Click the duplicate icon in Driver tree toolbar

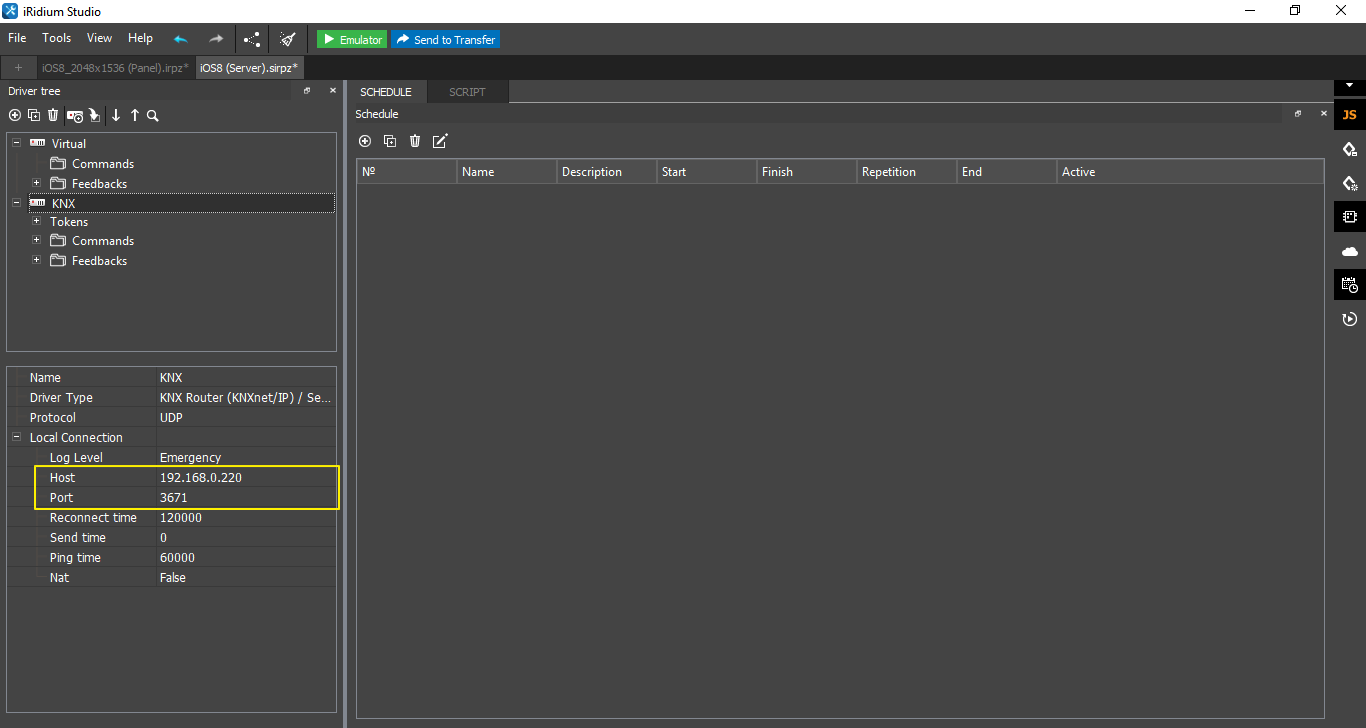click(x=33, y=115)
